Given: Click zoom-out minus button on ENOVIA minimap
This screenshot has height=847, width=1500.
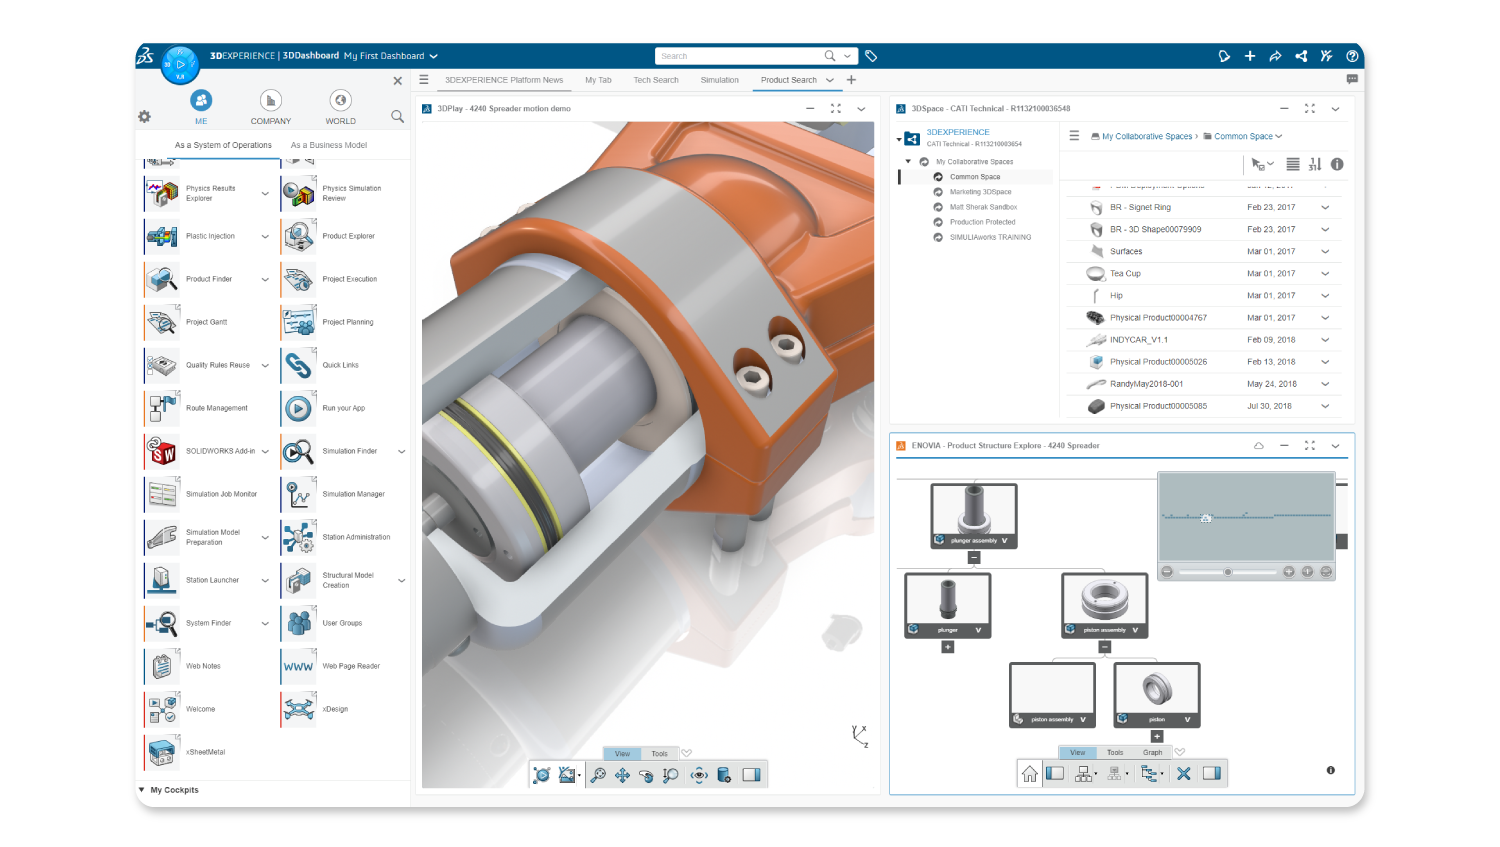Looking at the screenshot, I should (x=1167, y=572).
